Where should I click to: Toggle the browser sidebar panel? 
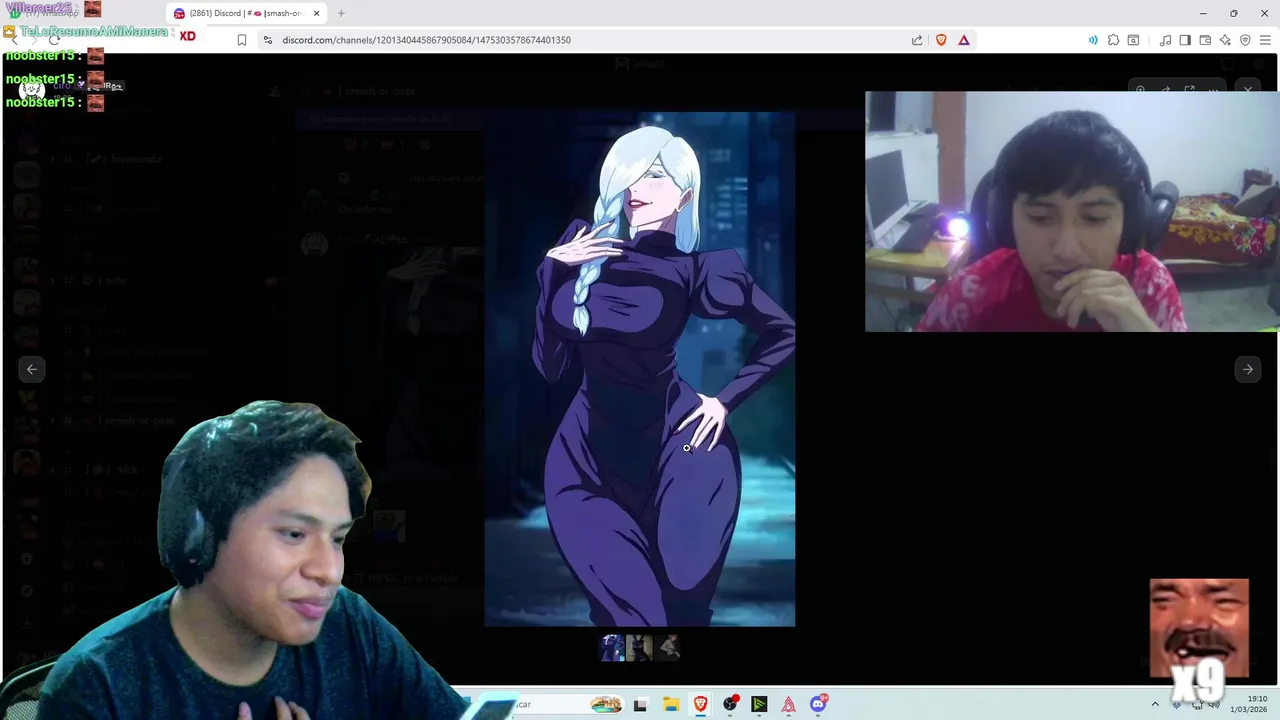pyautogui.click(x=1185, y=40)
